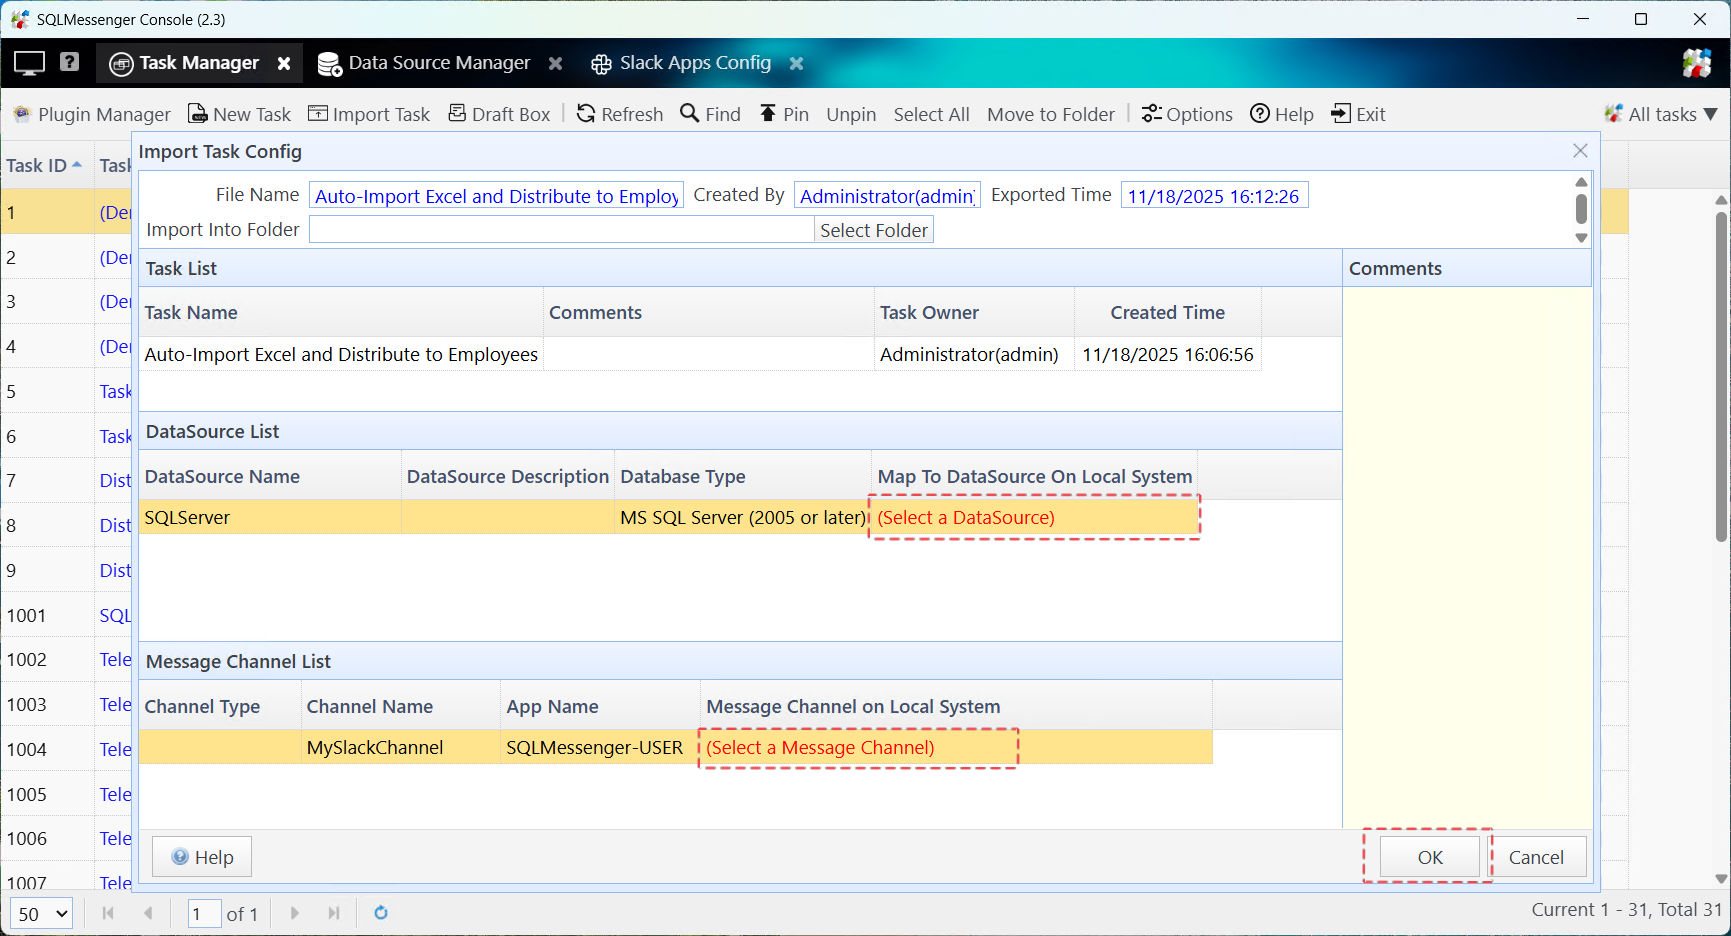Click the Select Folder button
1731x936 pixels.
[873, 230]
